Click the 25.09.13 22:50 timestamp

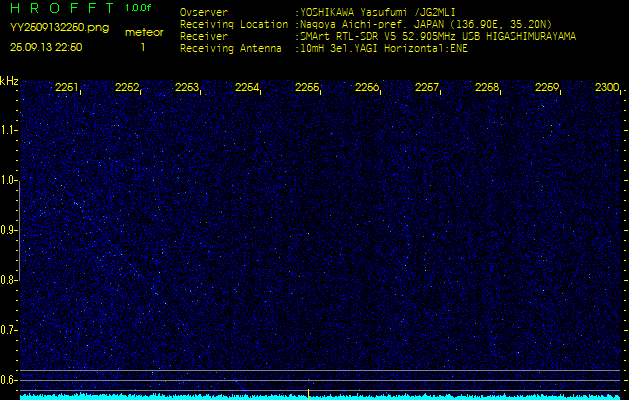(46, 47)
